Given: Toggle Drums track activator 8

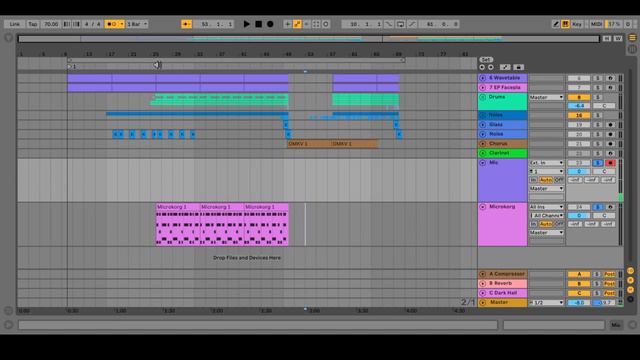Looking at the screenshot, I should pos(578,97).
